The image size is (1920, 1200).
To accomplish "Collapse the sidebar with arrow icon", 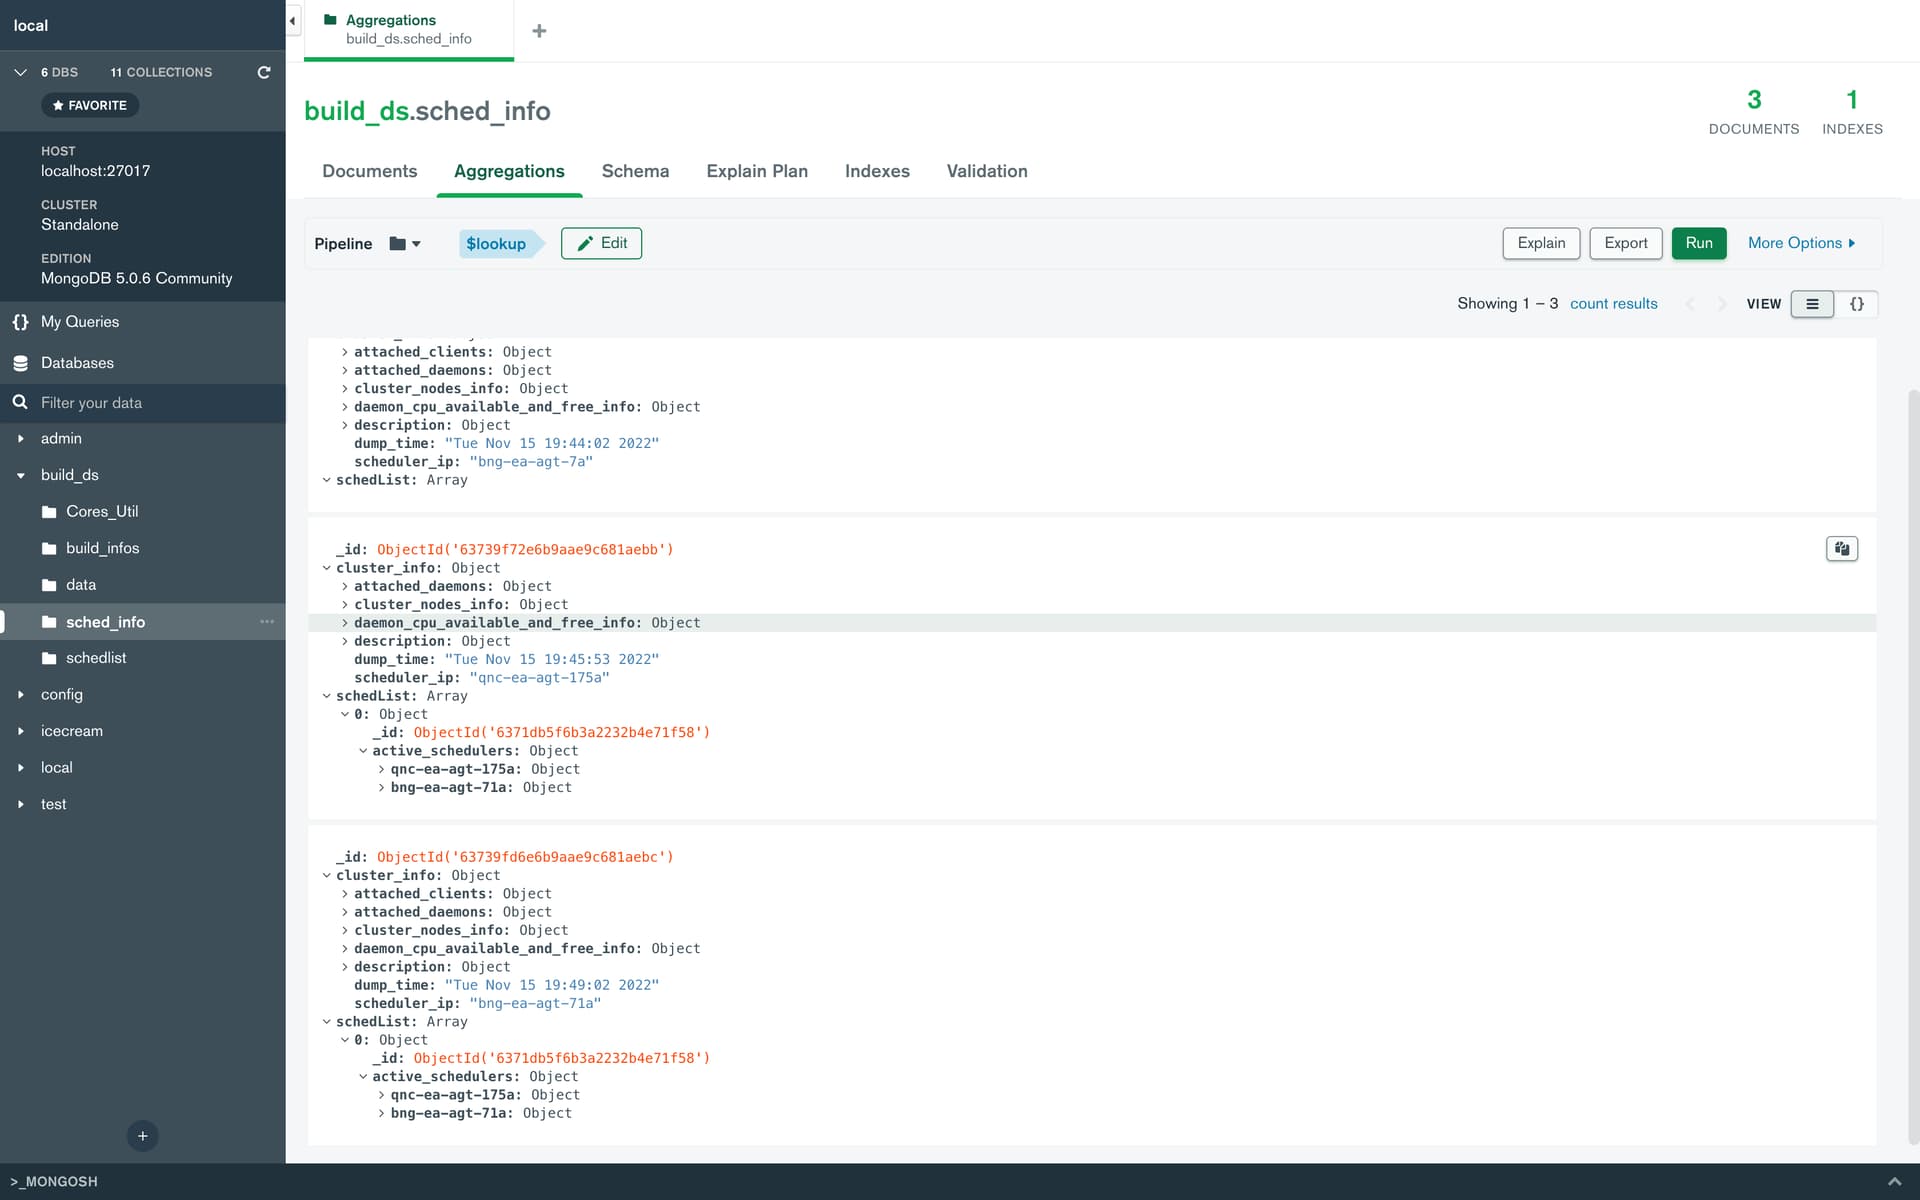I will pyautogui.click(x=292, y=21).
